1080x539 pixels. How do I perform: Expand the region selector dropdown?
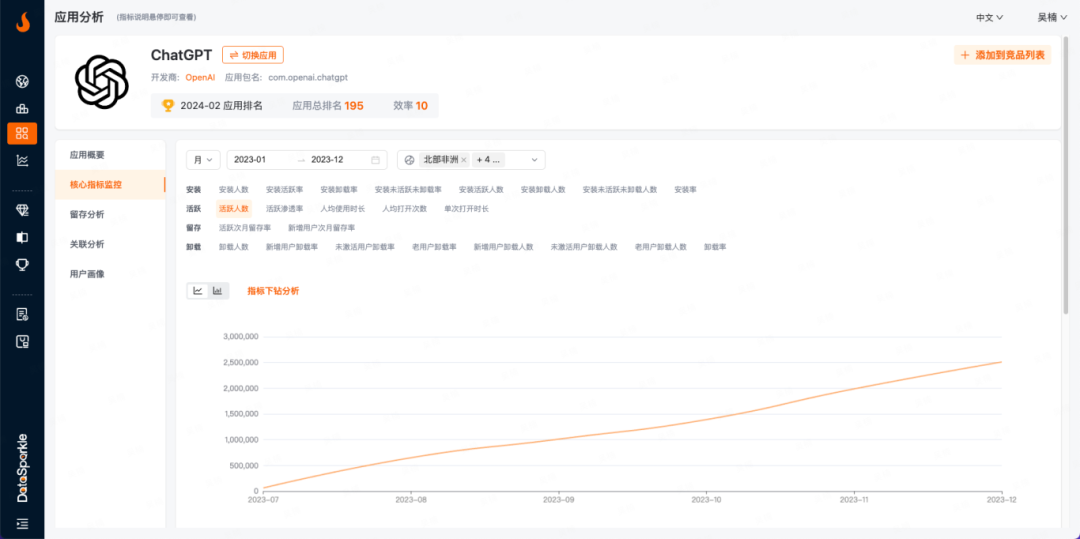click(x=535, y=160)
